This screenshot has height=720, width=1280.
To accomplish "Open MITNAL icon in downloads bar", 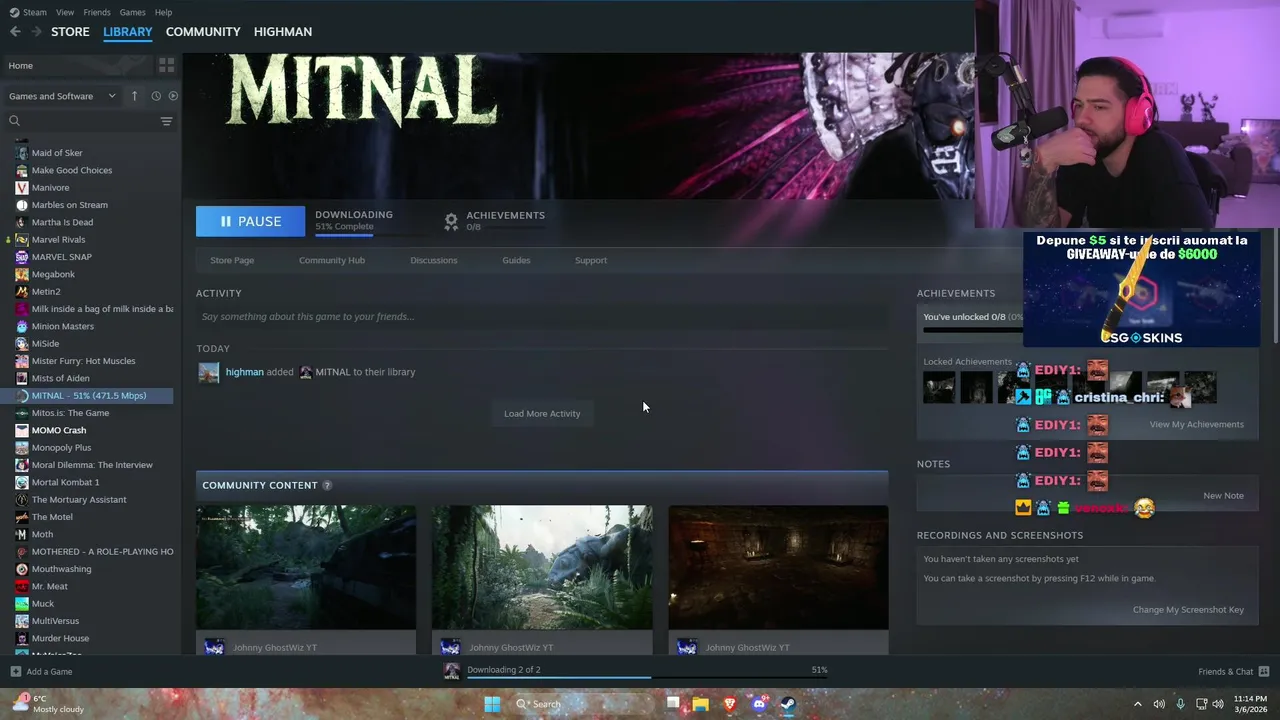I will coord(452,671).
